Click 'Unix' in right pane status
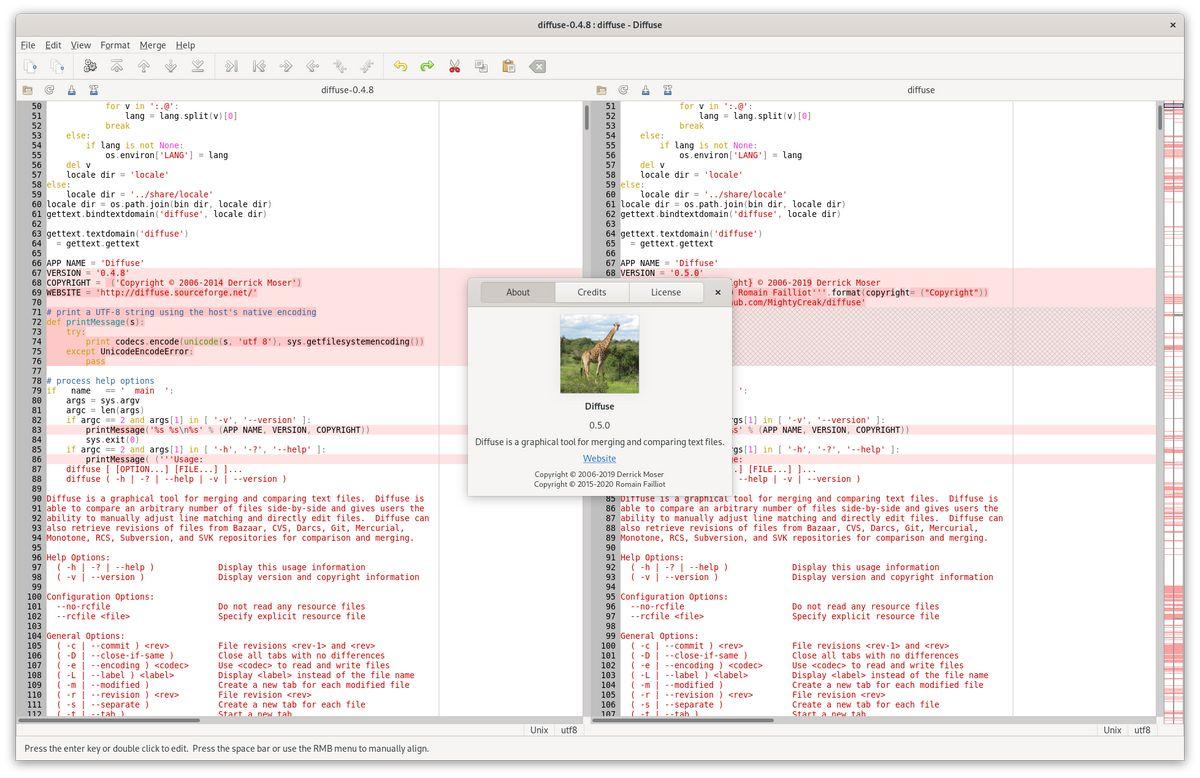The width and height of the screenshot is (1200, 778). click(1112, 730)
